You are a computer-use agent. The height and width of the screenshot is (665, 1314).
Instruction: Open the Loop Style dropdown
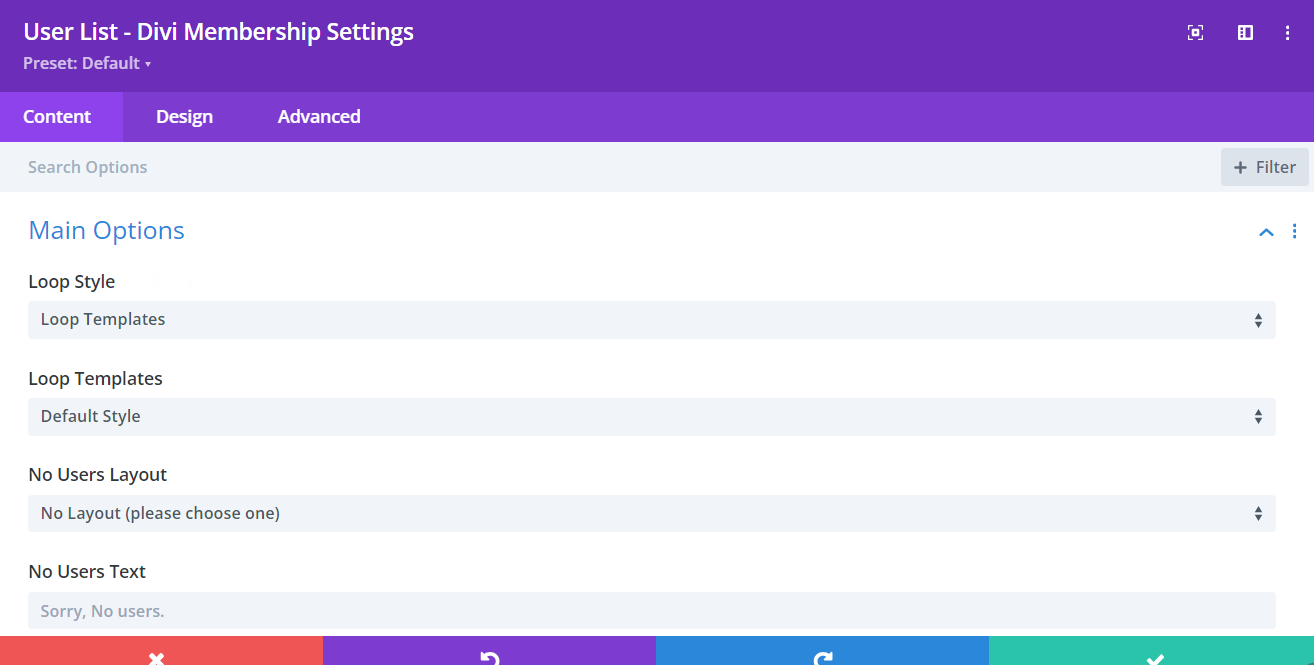pos(651,319)
